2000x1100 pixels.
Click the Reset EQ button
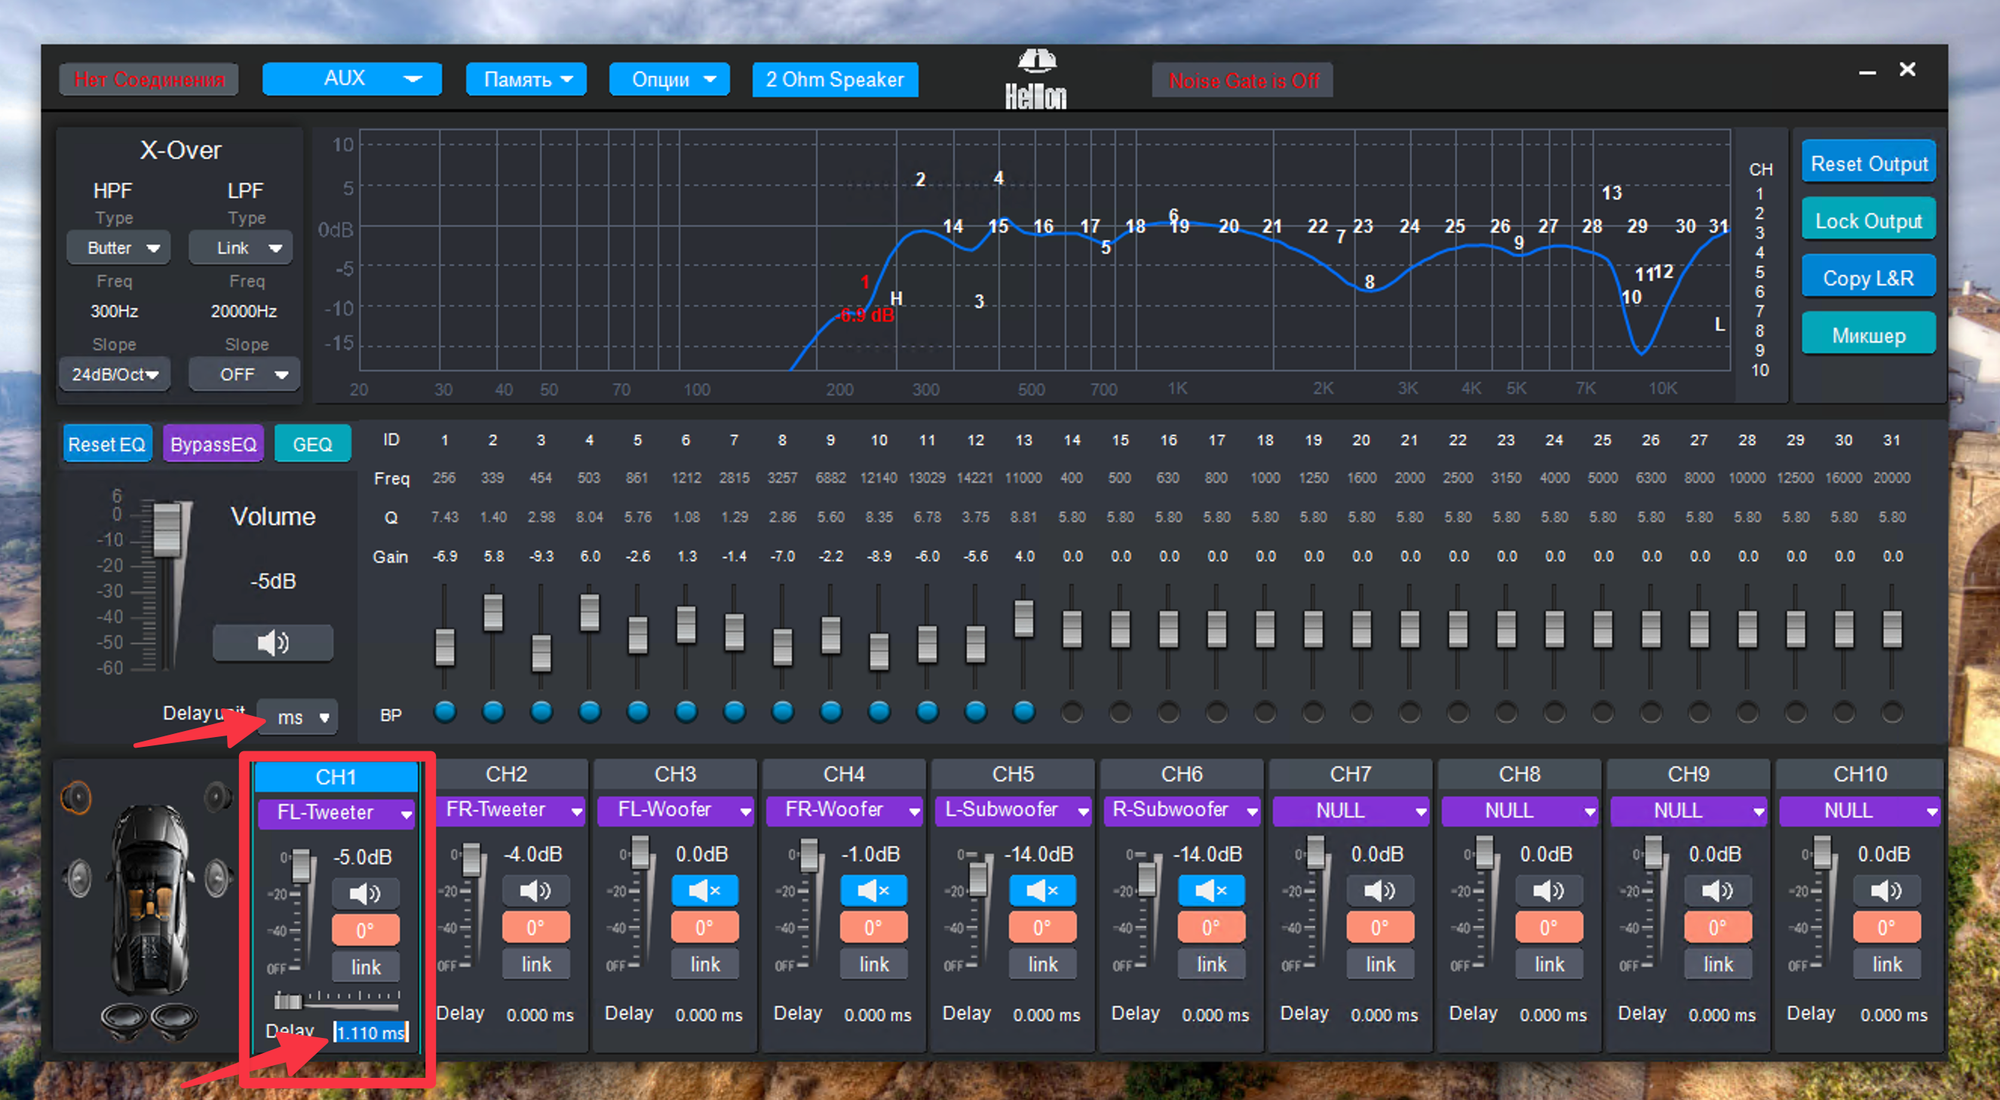coord(106,444)
